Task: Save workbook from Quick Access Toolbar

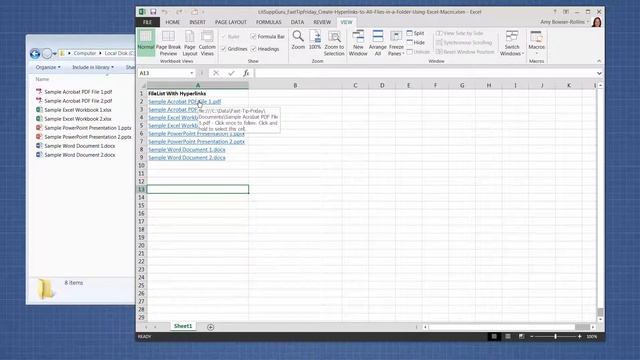Action: pyautogui.click(x=153, y=12)
